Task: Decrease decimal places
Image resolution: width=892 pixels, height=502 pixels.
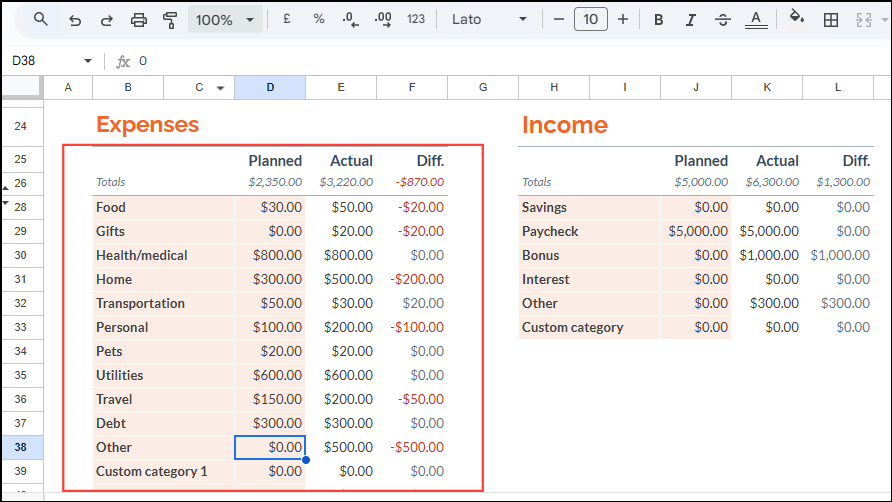Action: point(350,20)
